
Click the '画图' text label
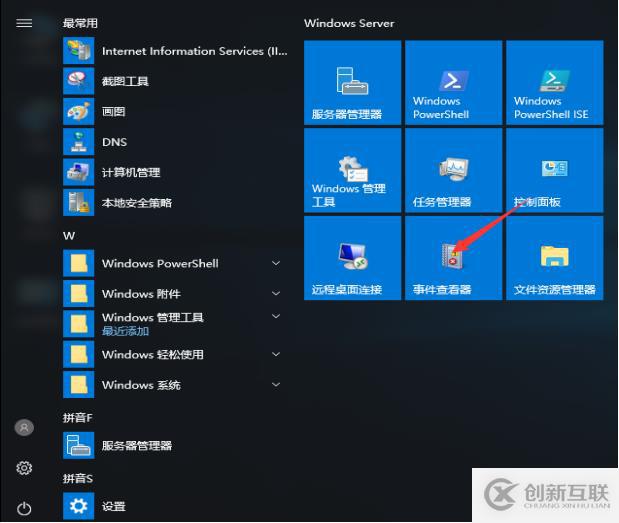113,112
